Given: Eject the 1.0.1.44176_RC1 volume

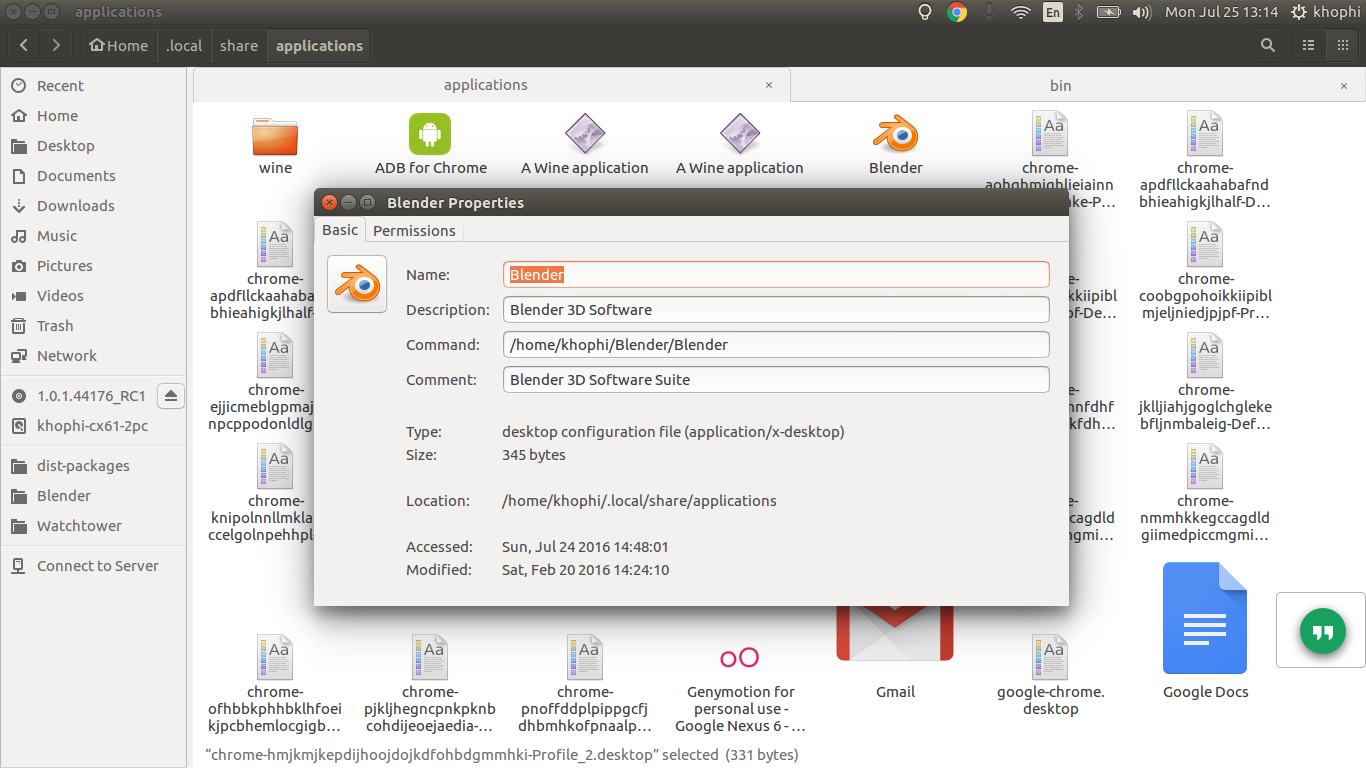Looking at the screenshot, I should [170, 396].
